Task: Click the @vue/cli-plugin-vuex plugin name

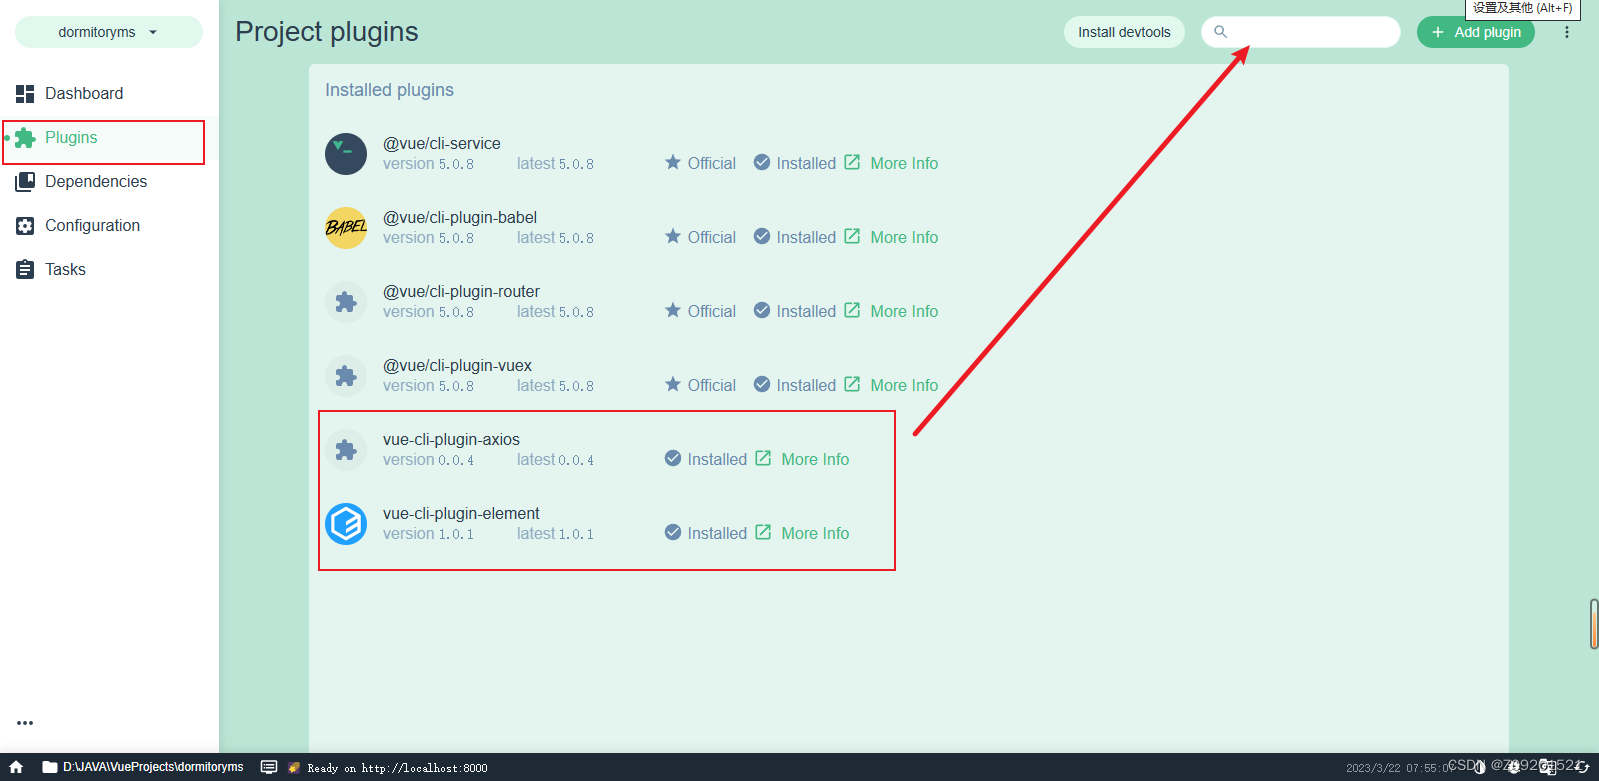Action: (x=457, y=366)
